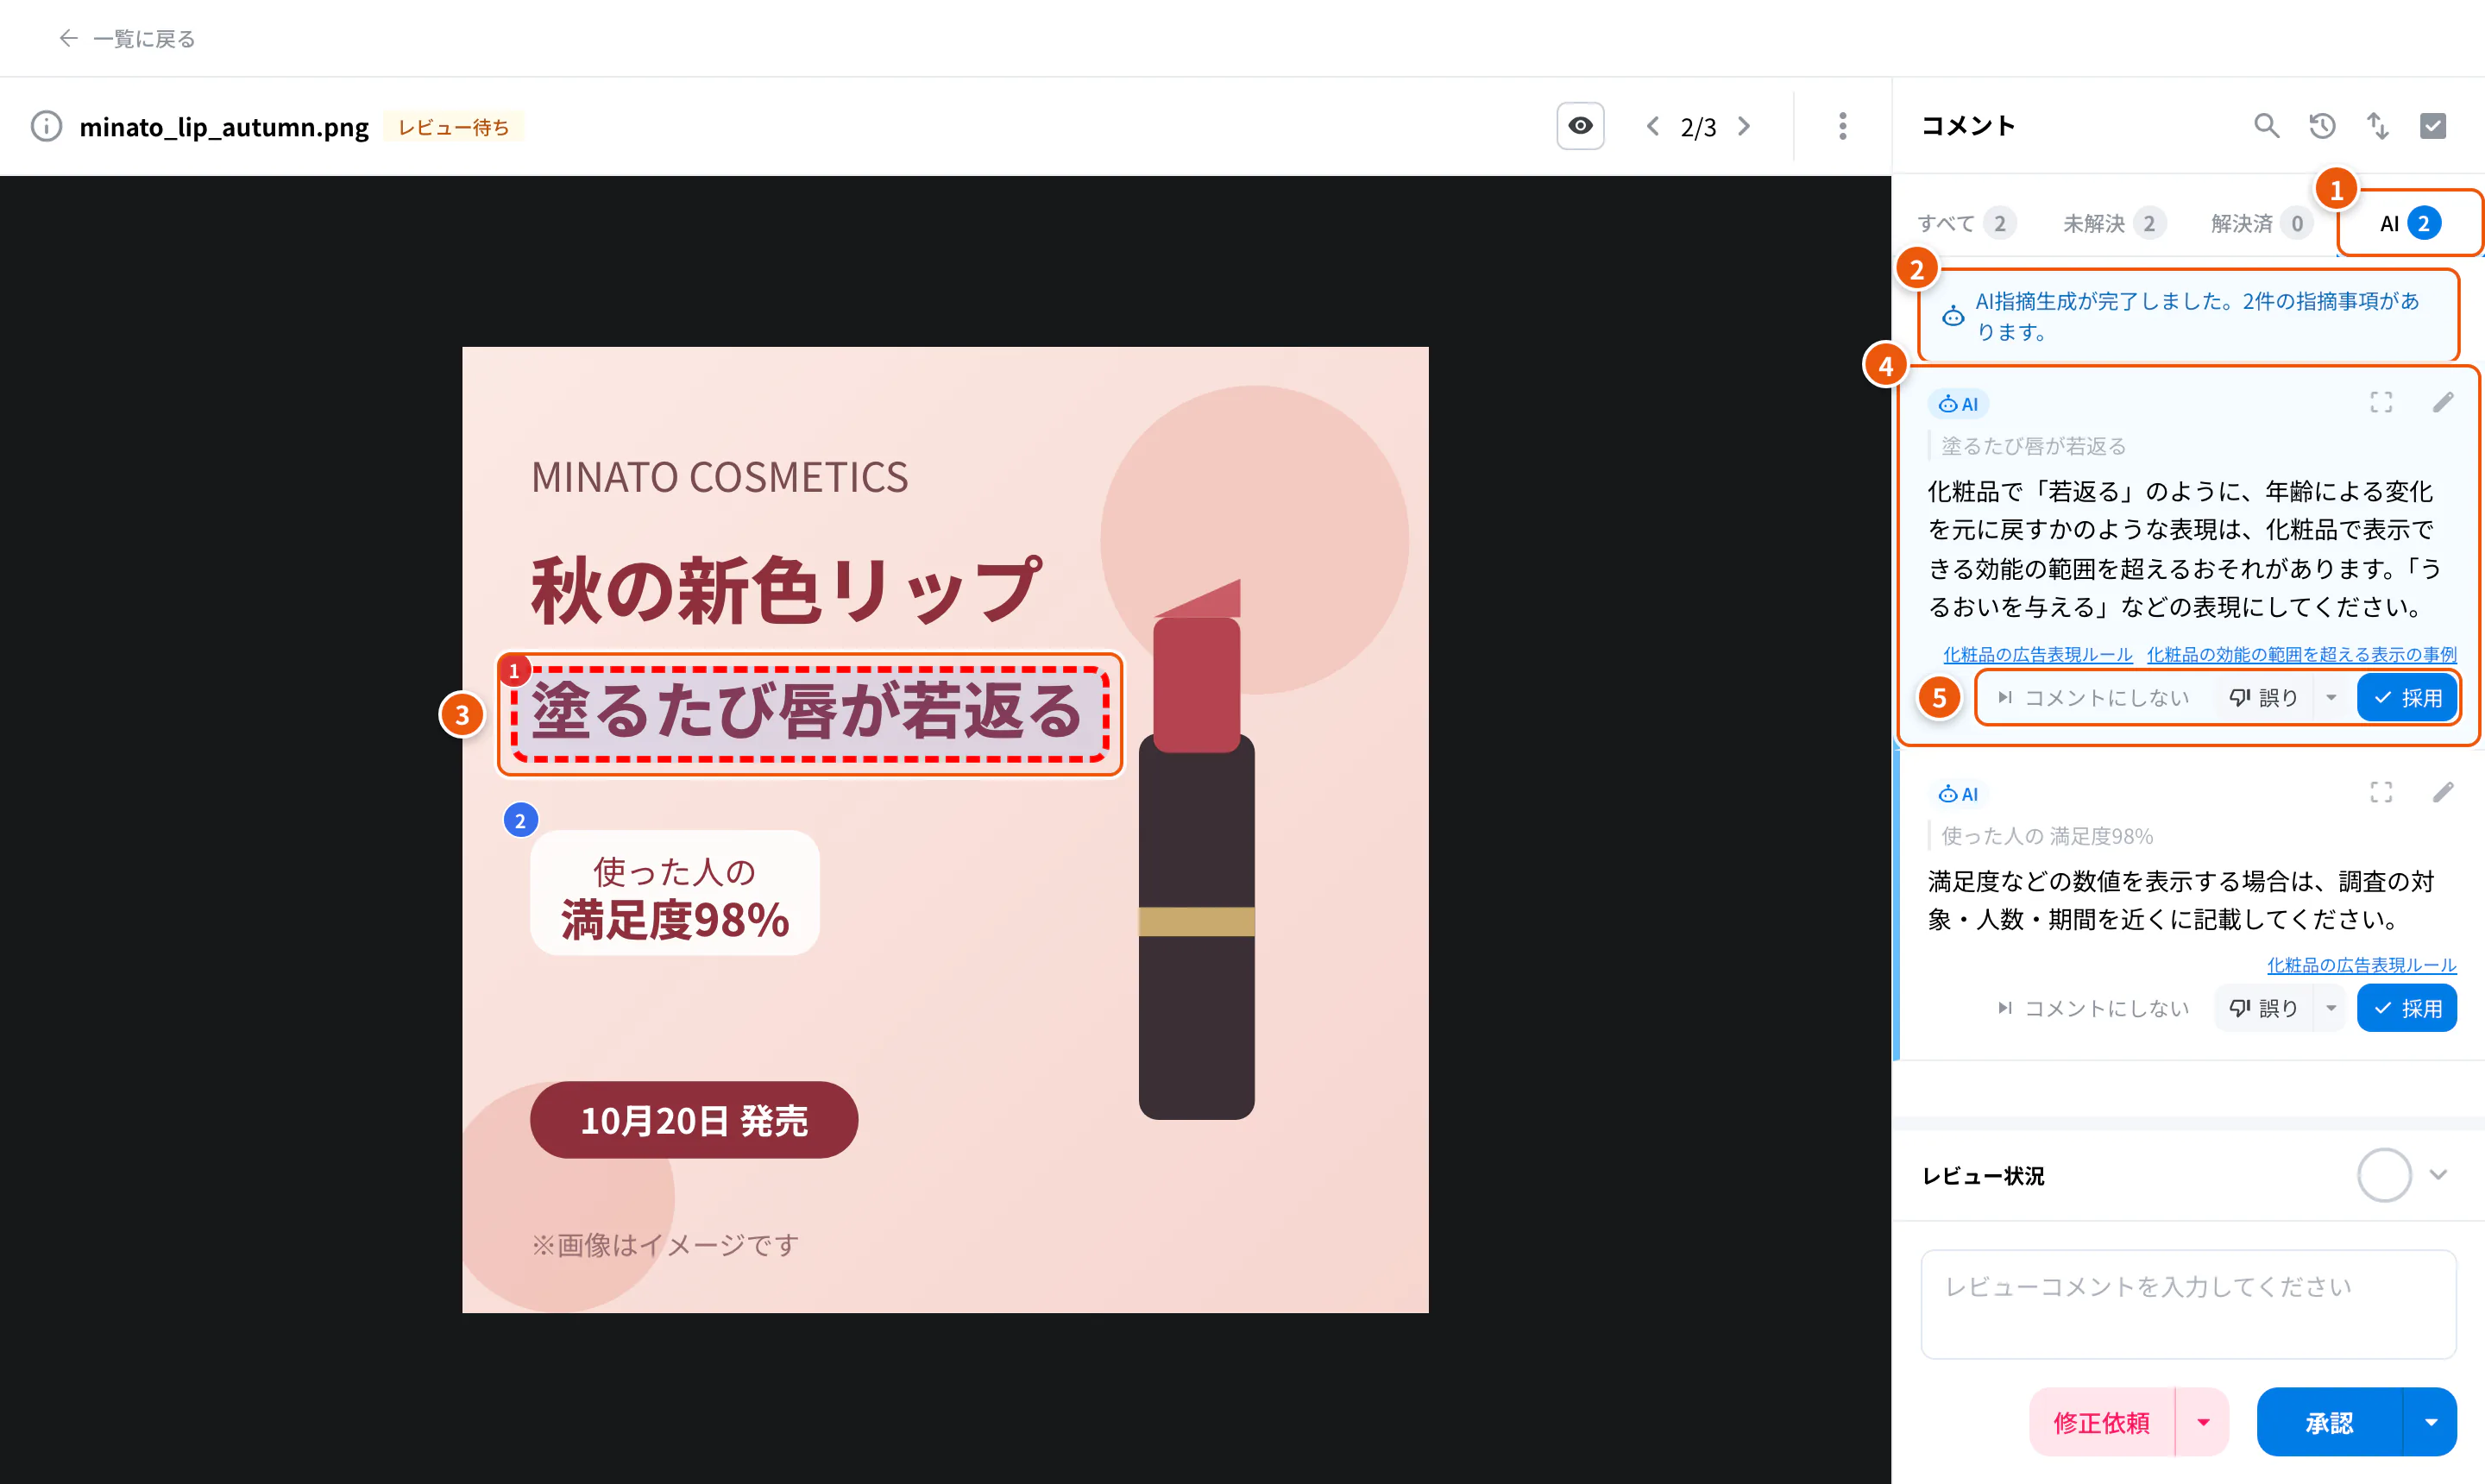Image resolution: width=2485 pixels, height=1484 pixels.
Task: Expand focus icon on 若返る AI comment
Action: [x=2381, y=402]
